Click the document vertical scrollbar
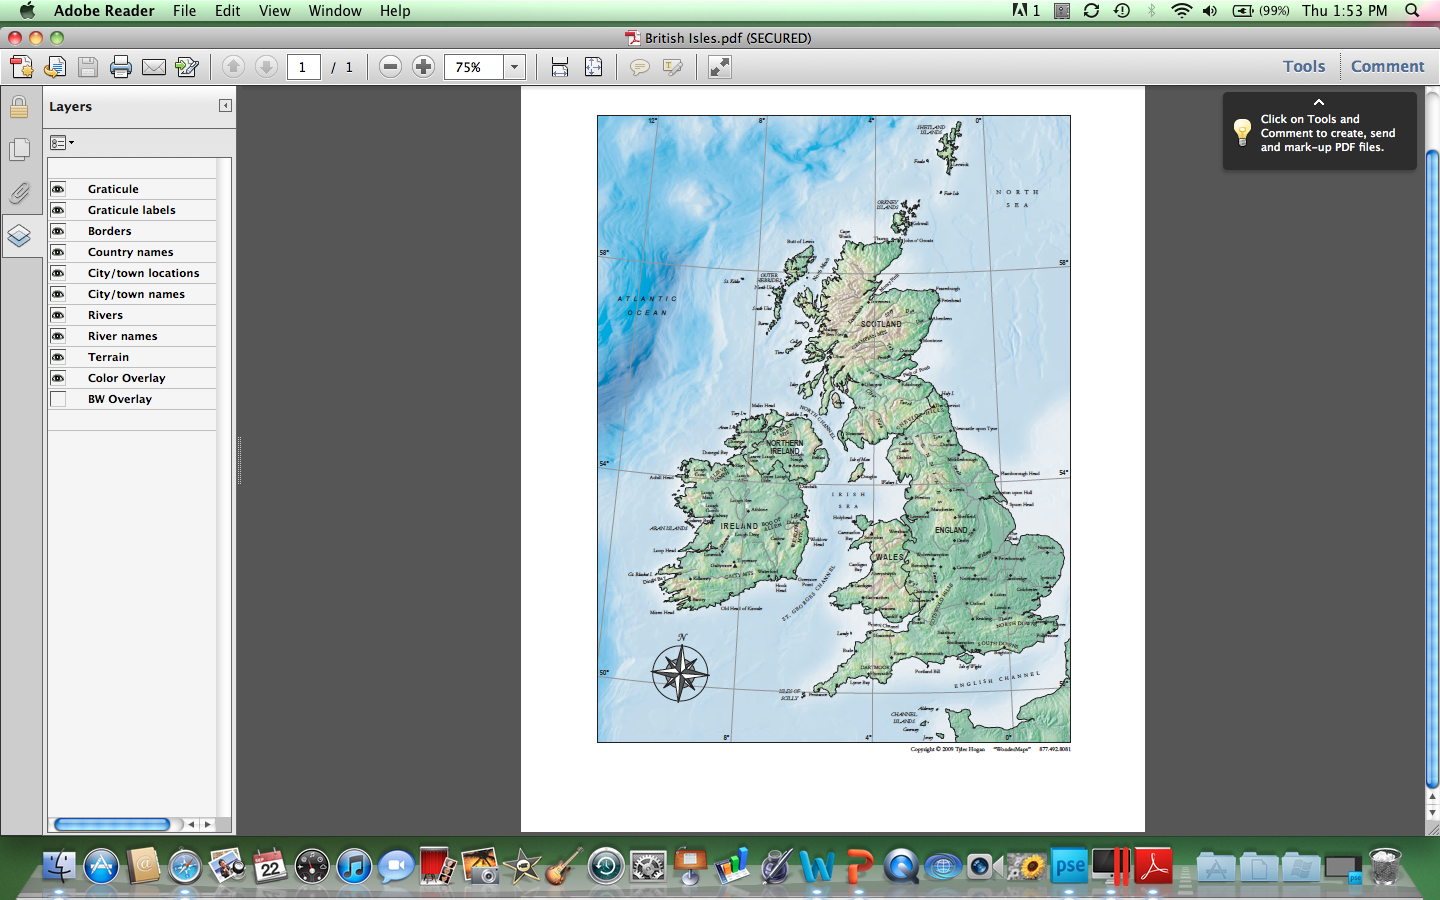Viewport: 1440px width, 900px height. click(x=1432, y=469)
